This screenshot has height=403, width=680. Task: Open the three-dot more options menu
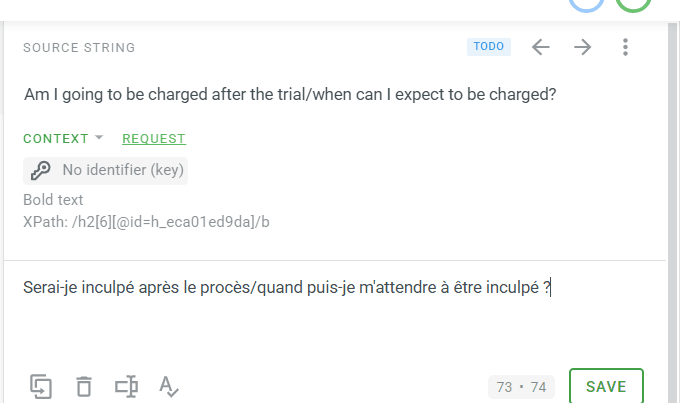coord(625,47)
